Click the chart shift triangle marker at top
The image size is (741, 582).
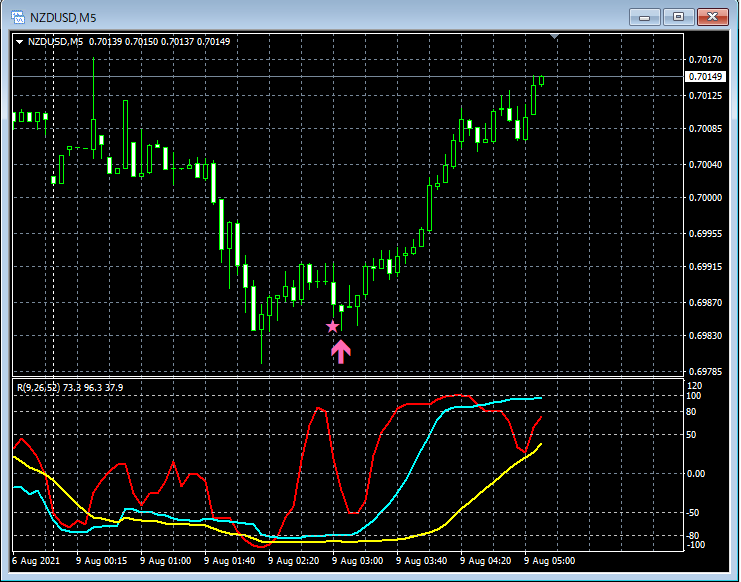coord(555,36)
